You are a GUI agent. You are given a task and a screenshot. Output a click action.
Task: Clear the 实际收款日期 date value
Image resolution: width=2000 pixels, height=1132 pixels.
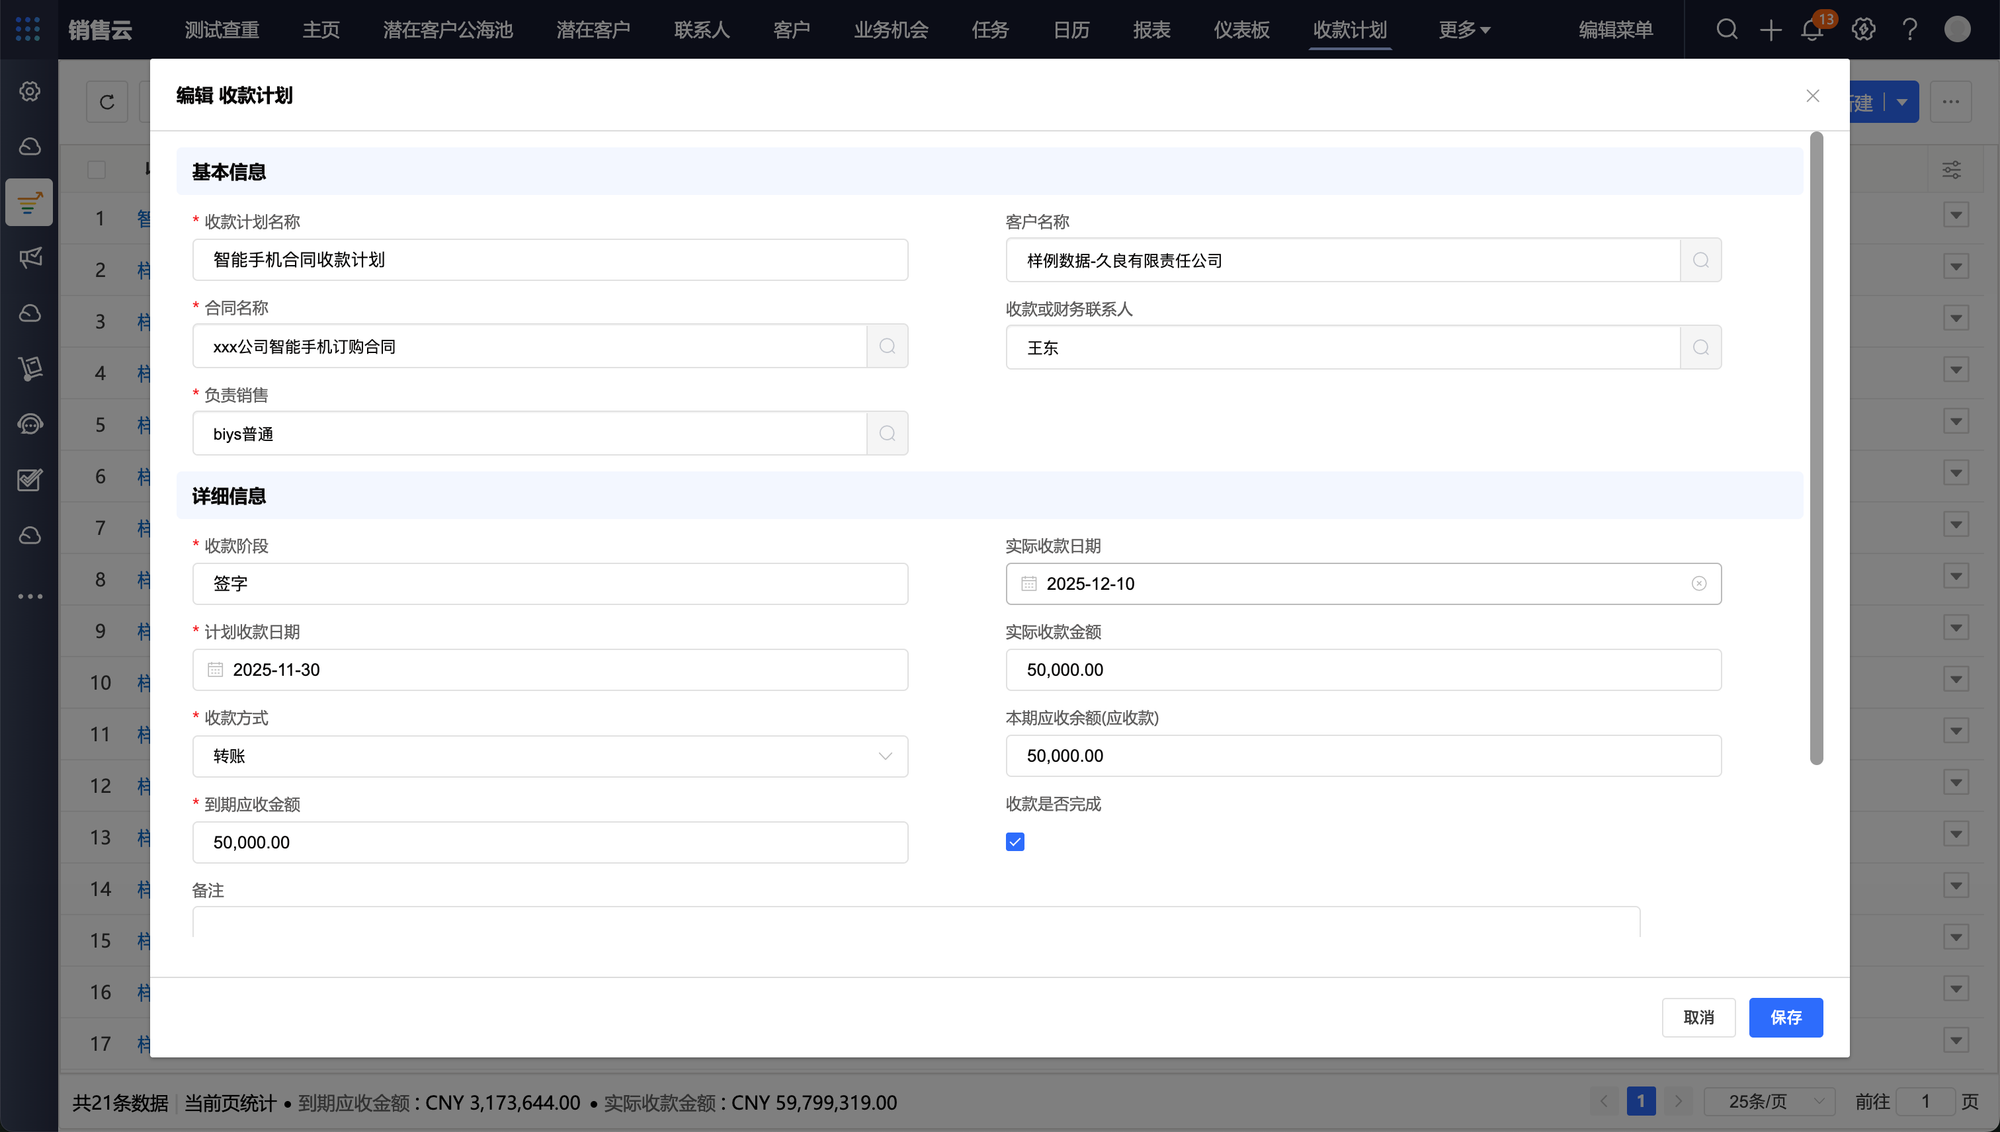[x=1698, y=584]
